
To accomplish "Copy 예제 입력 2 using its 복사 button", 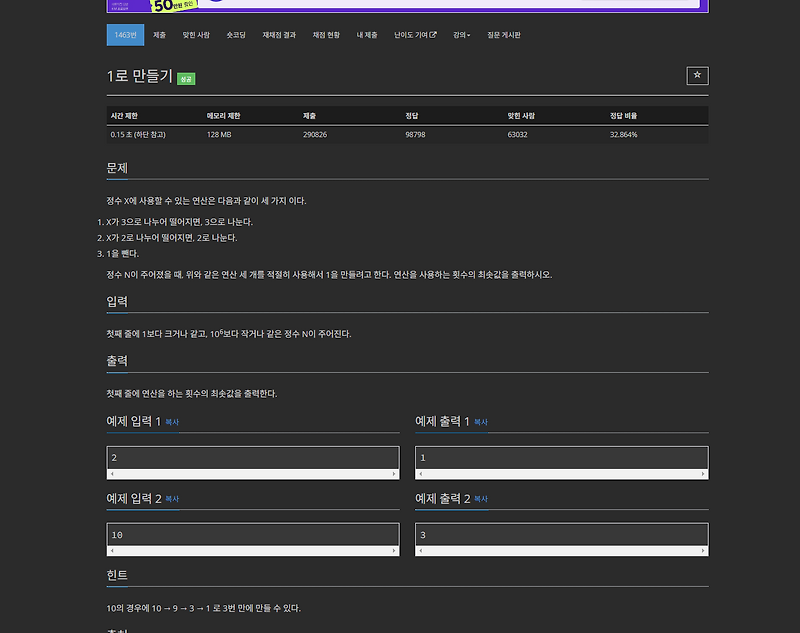I will tap(172, 498).
